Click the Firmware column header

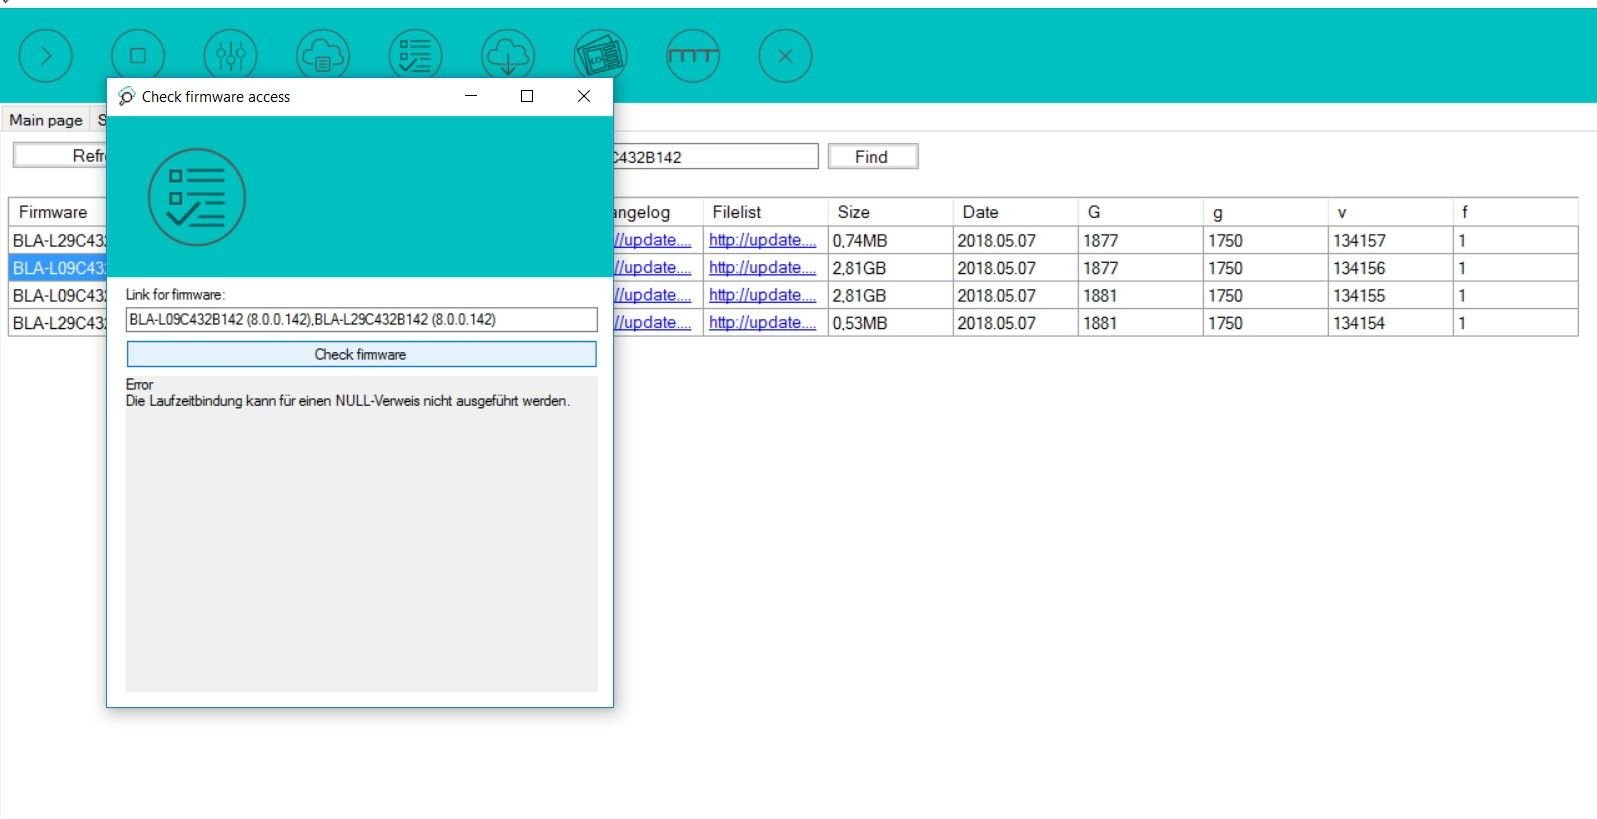[x=58, y=212]
